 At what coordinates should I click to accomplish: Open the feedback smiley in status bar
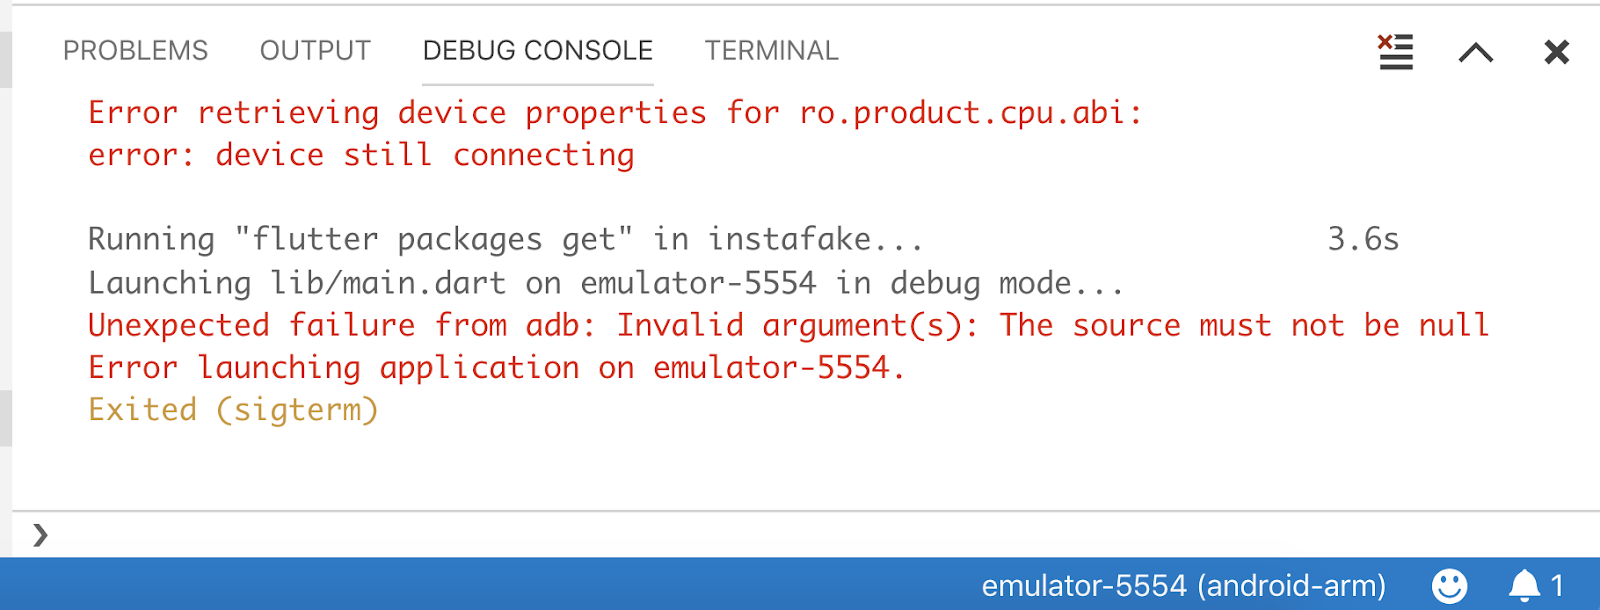[1449, 585]
